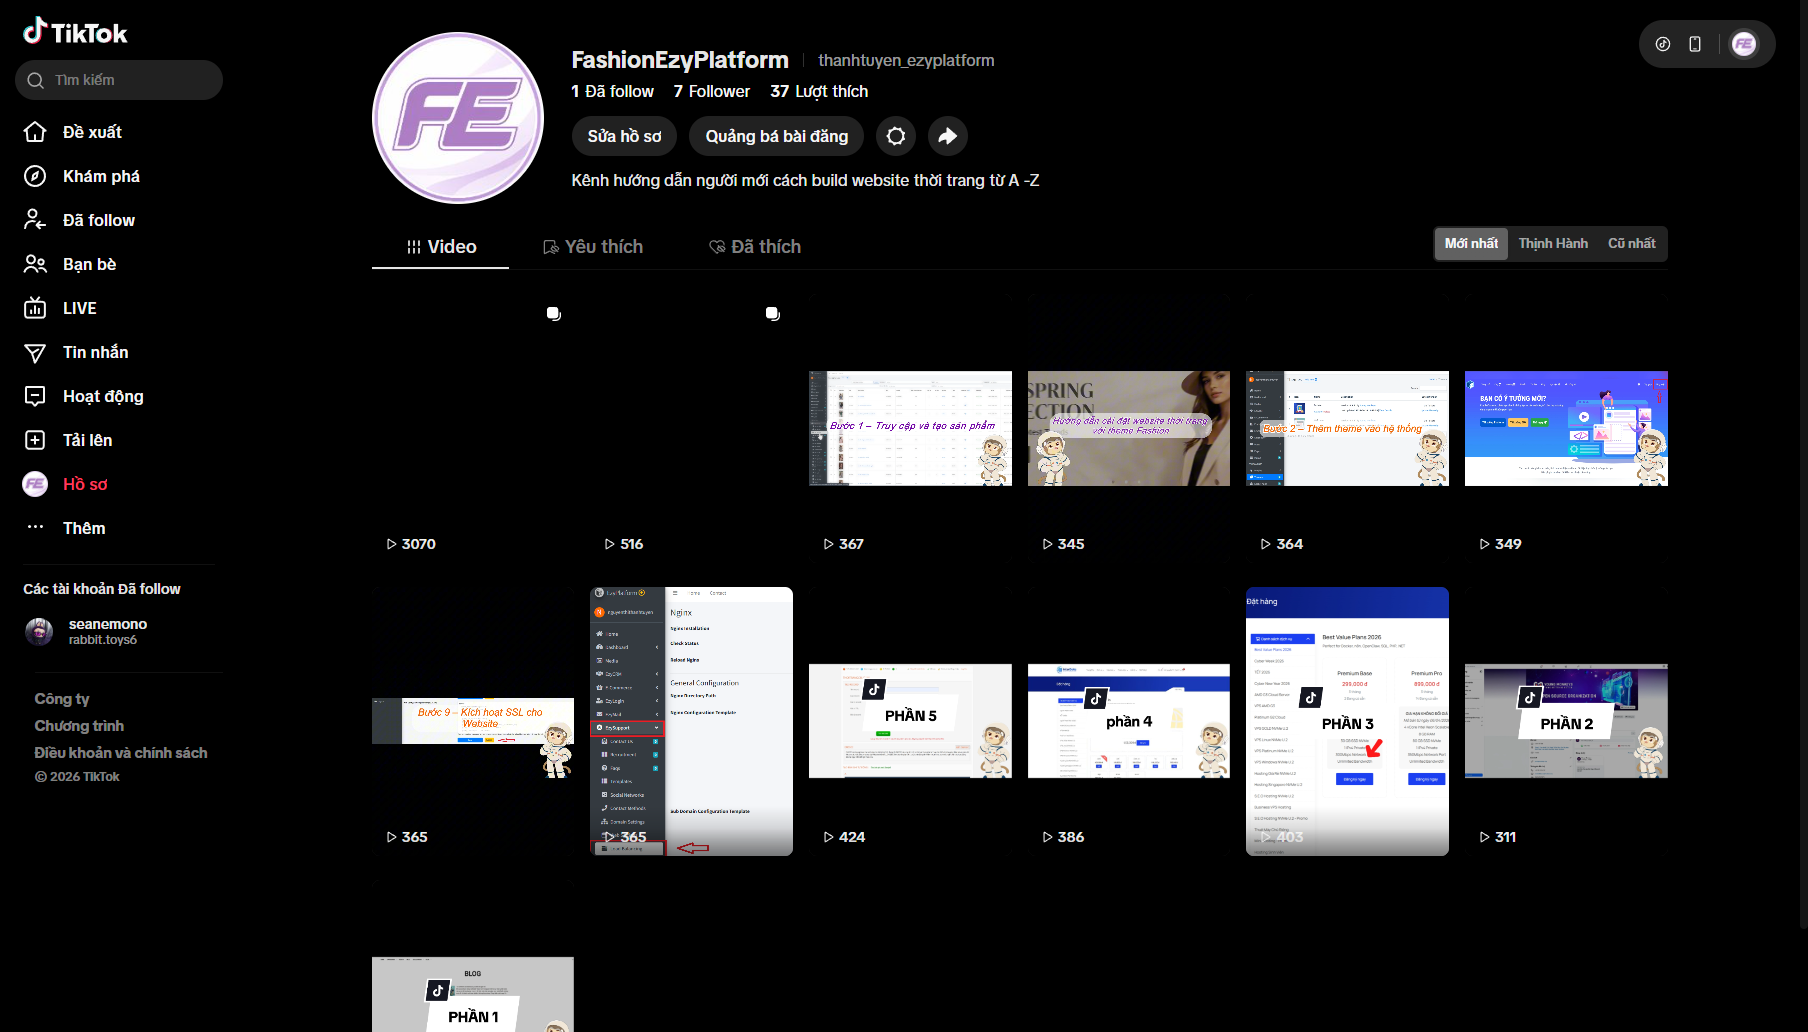Switch to the Đã thích tab

[755, 247]
